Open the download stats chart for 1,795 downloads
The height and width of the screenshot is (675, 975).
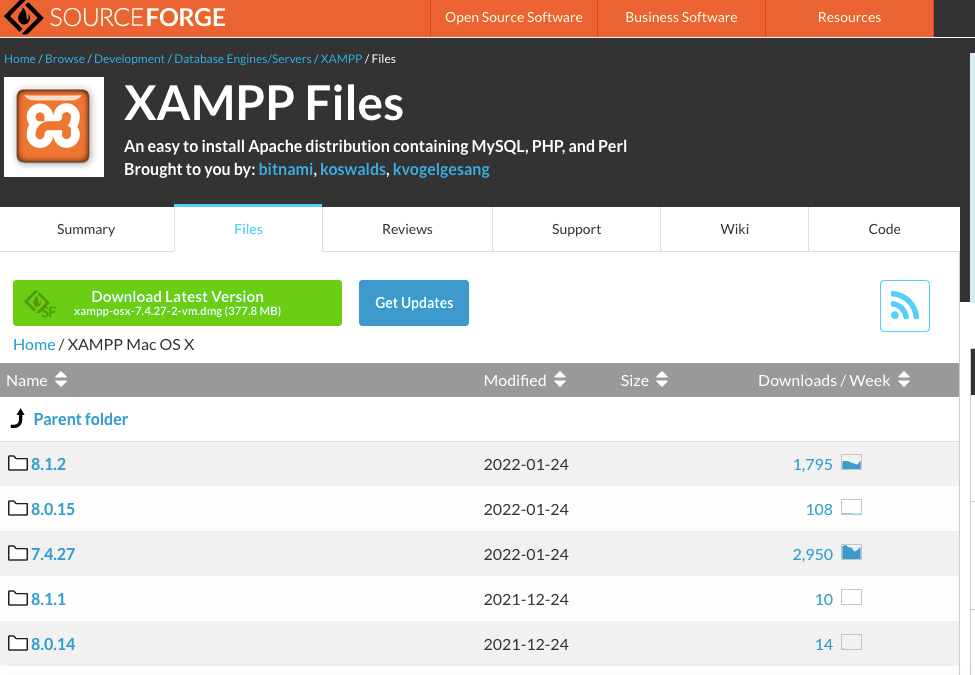(851, 462)
